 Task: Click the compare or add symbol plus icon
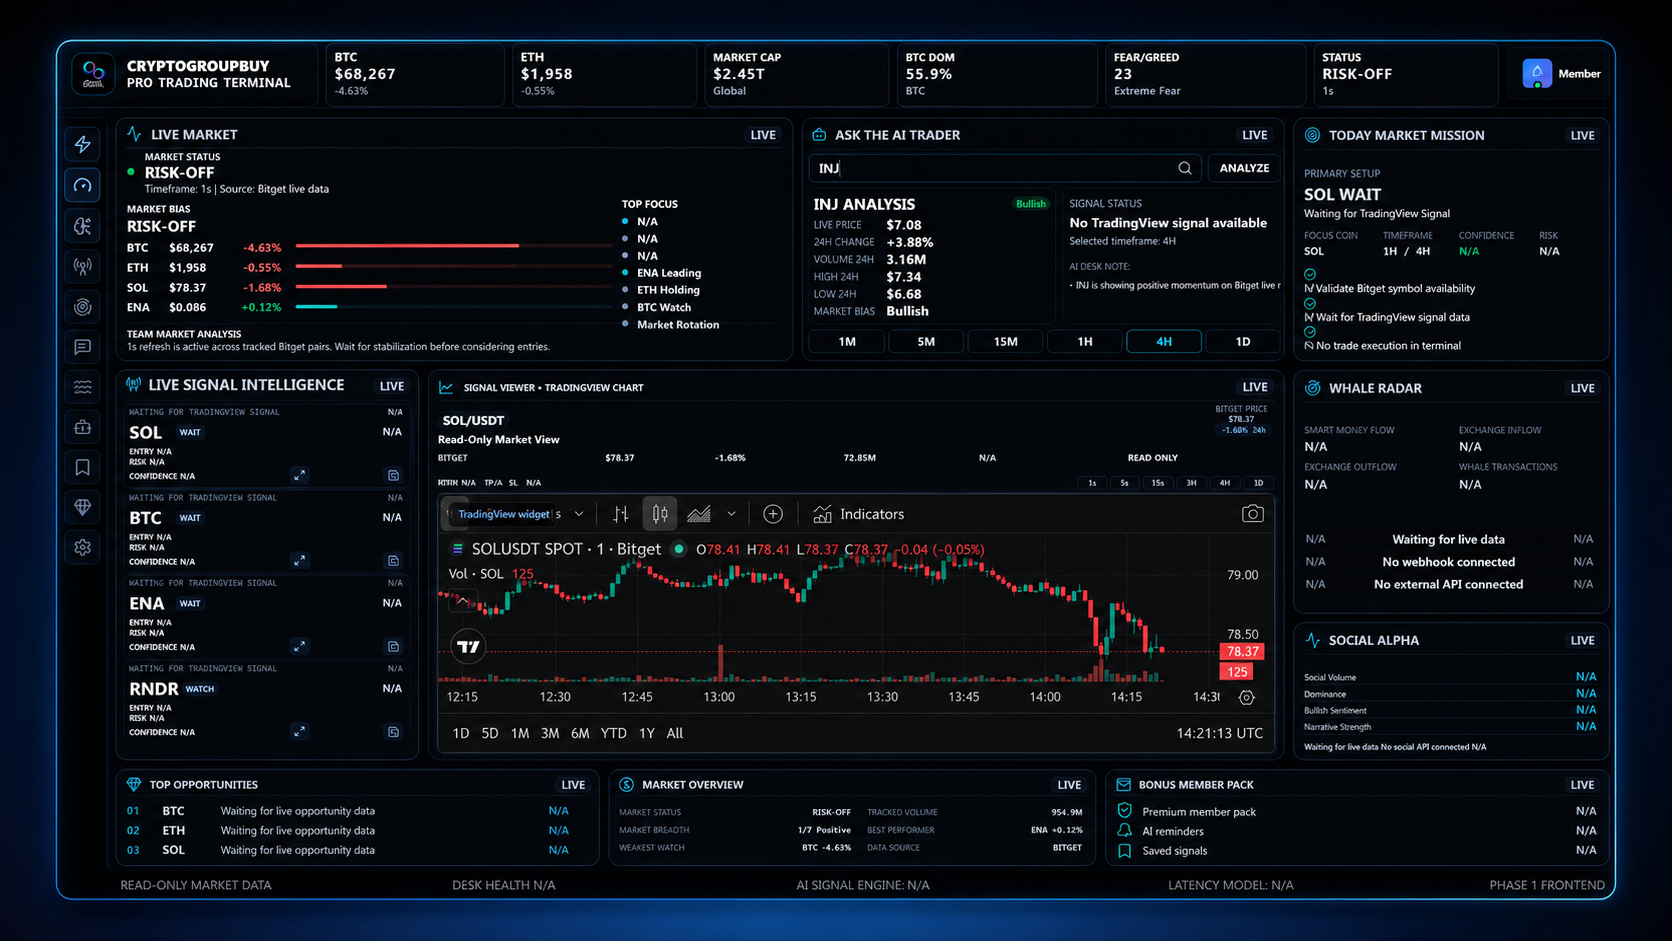pyautogui.click(x=773, y=514)
